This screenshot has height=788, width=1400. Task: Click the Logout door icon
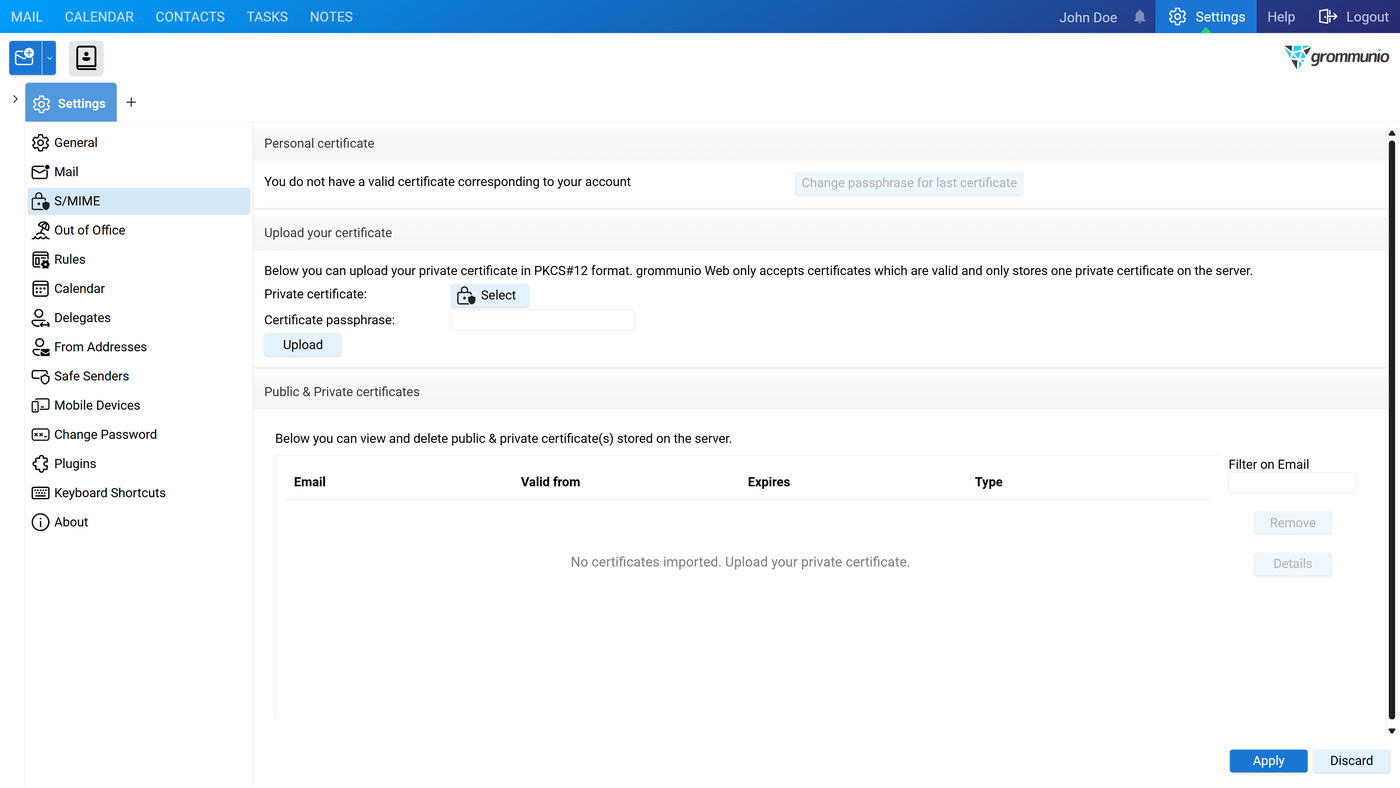(x=1328, y=17)
